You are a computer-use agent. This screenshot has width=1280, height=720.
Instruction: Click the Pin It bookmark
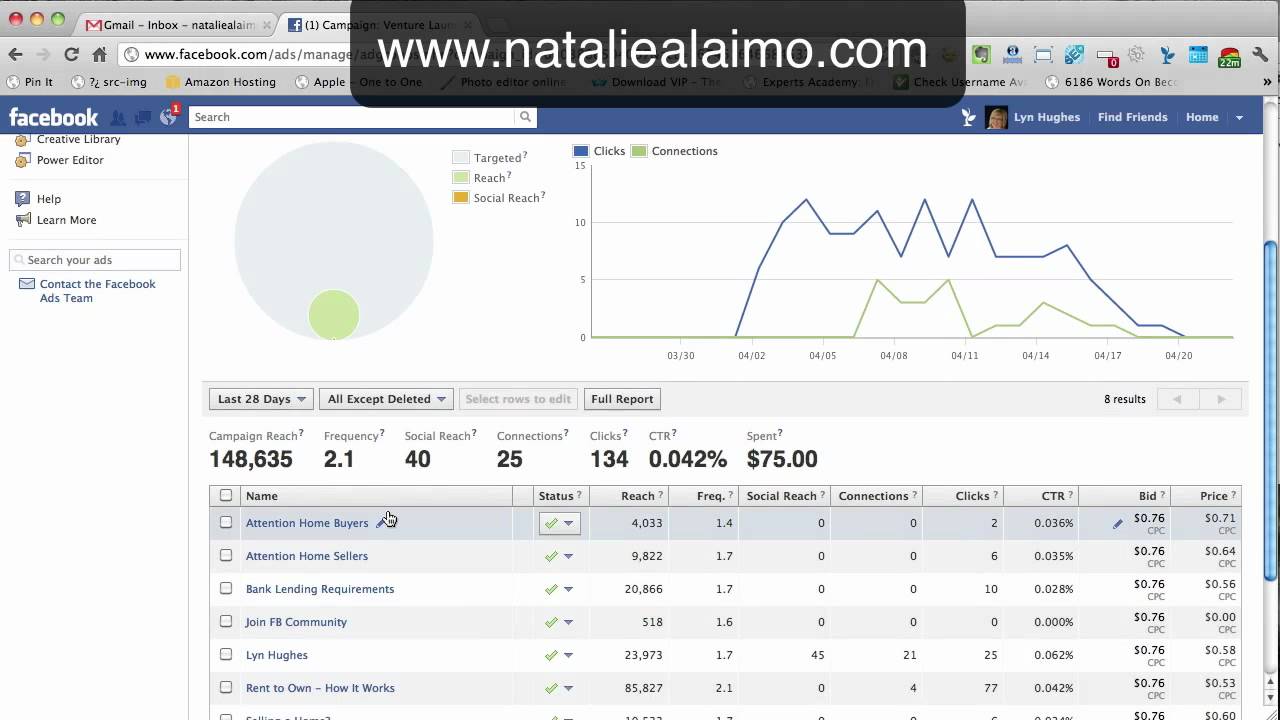pyautogui.click(x=30, y=82)
